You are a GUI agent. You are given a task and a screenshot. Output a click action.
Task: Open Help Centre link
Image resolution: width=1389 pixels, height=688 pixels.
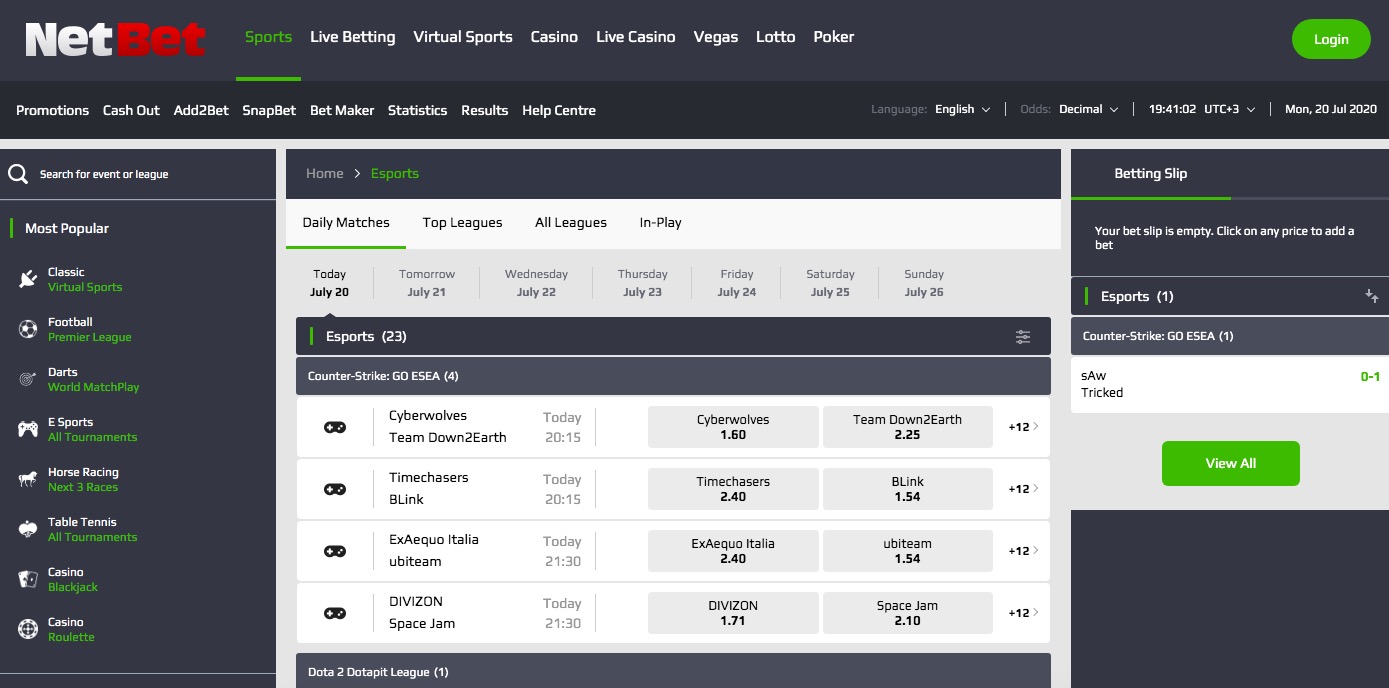559,110
